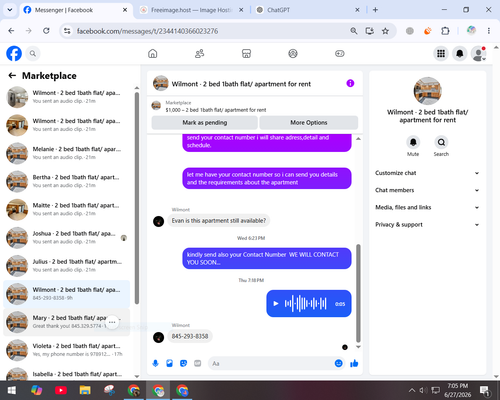Go to the Home feed icon

click(153, 53)
